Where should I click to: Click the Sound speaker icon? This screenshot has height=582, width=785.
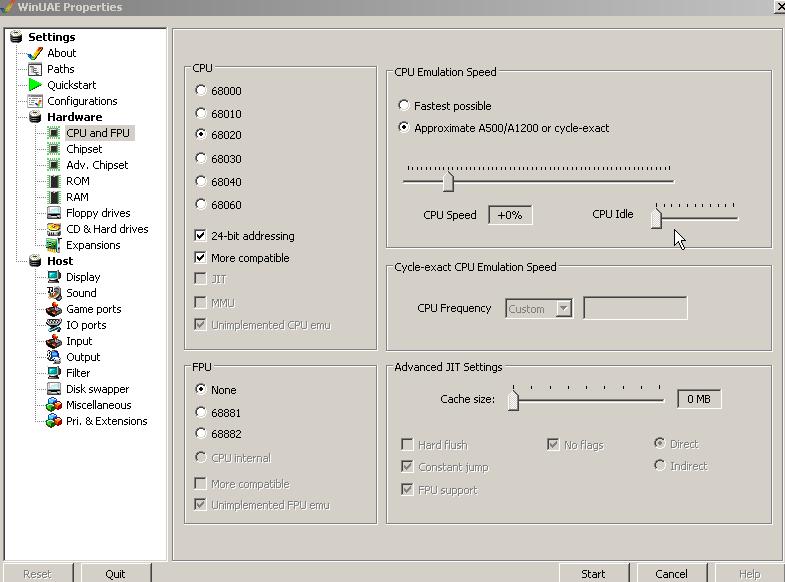point(54,293)
